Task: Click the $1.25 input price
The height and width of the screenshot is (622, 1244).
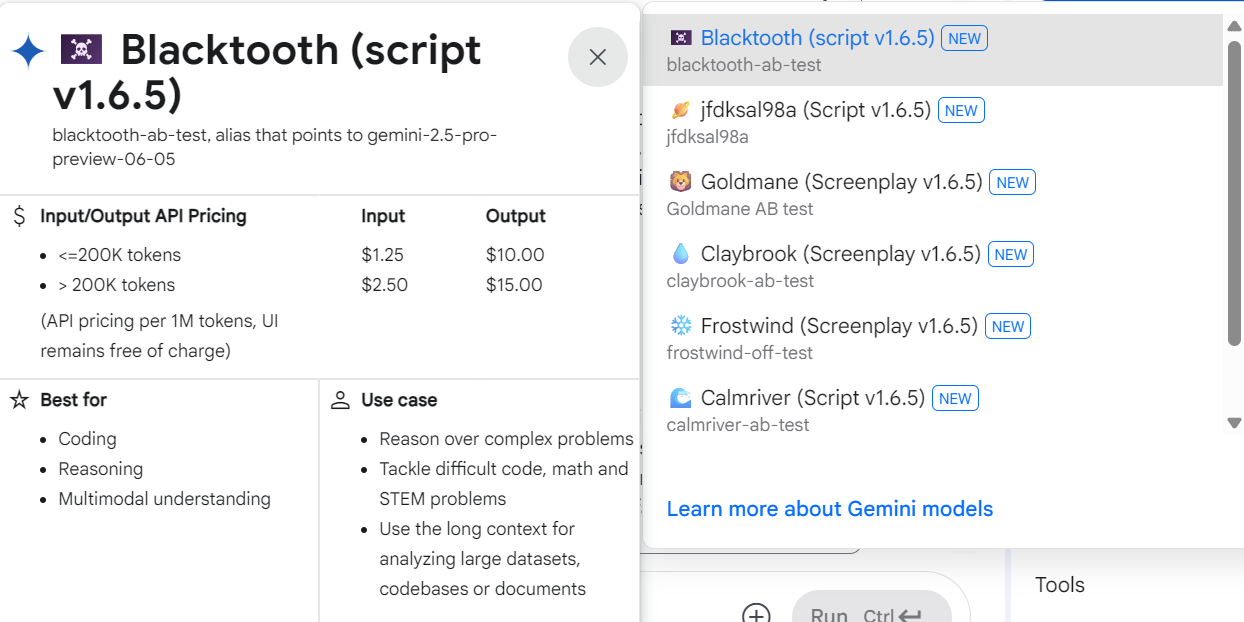Action: point(383,255)
